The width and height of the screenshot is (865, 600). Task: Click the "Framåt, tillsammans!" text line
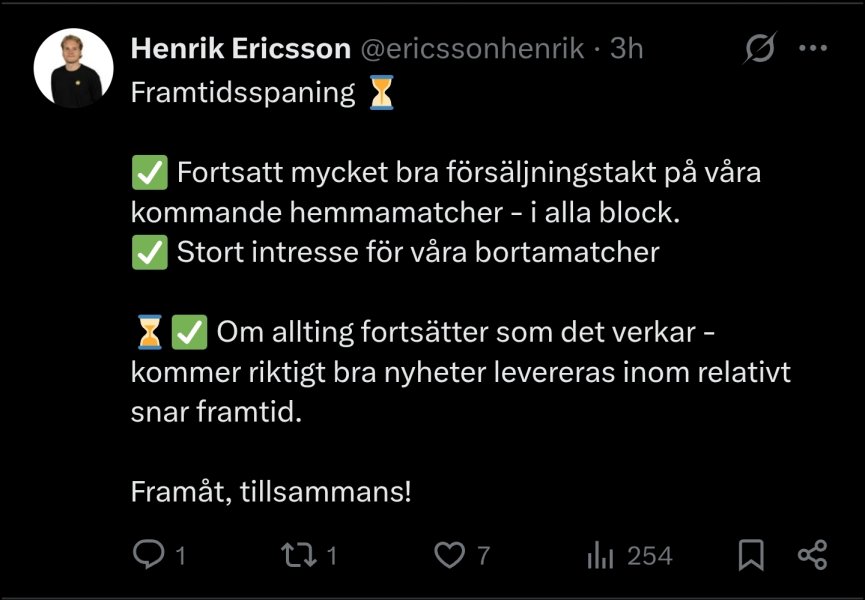(x=271, y=492)
